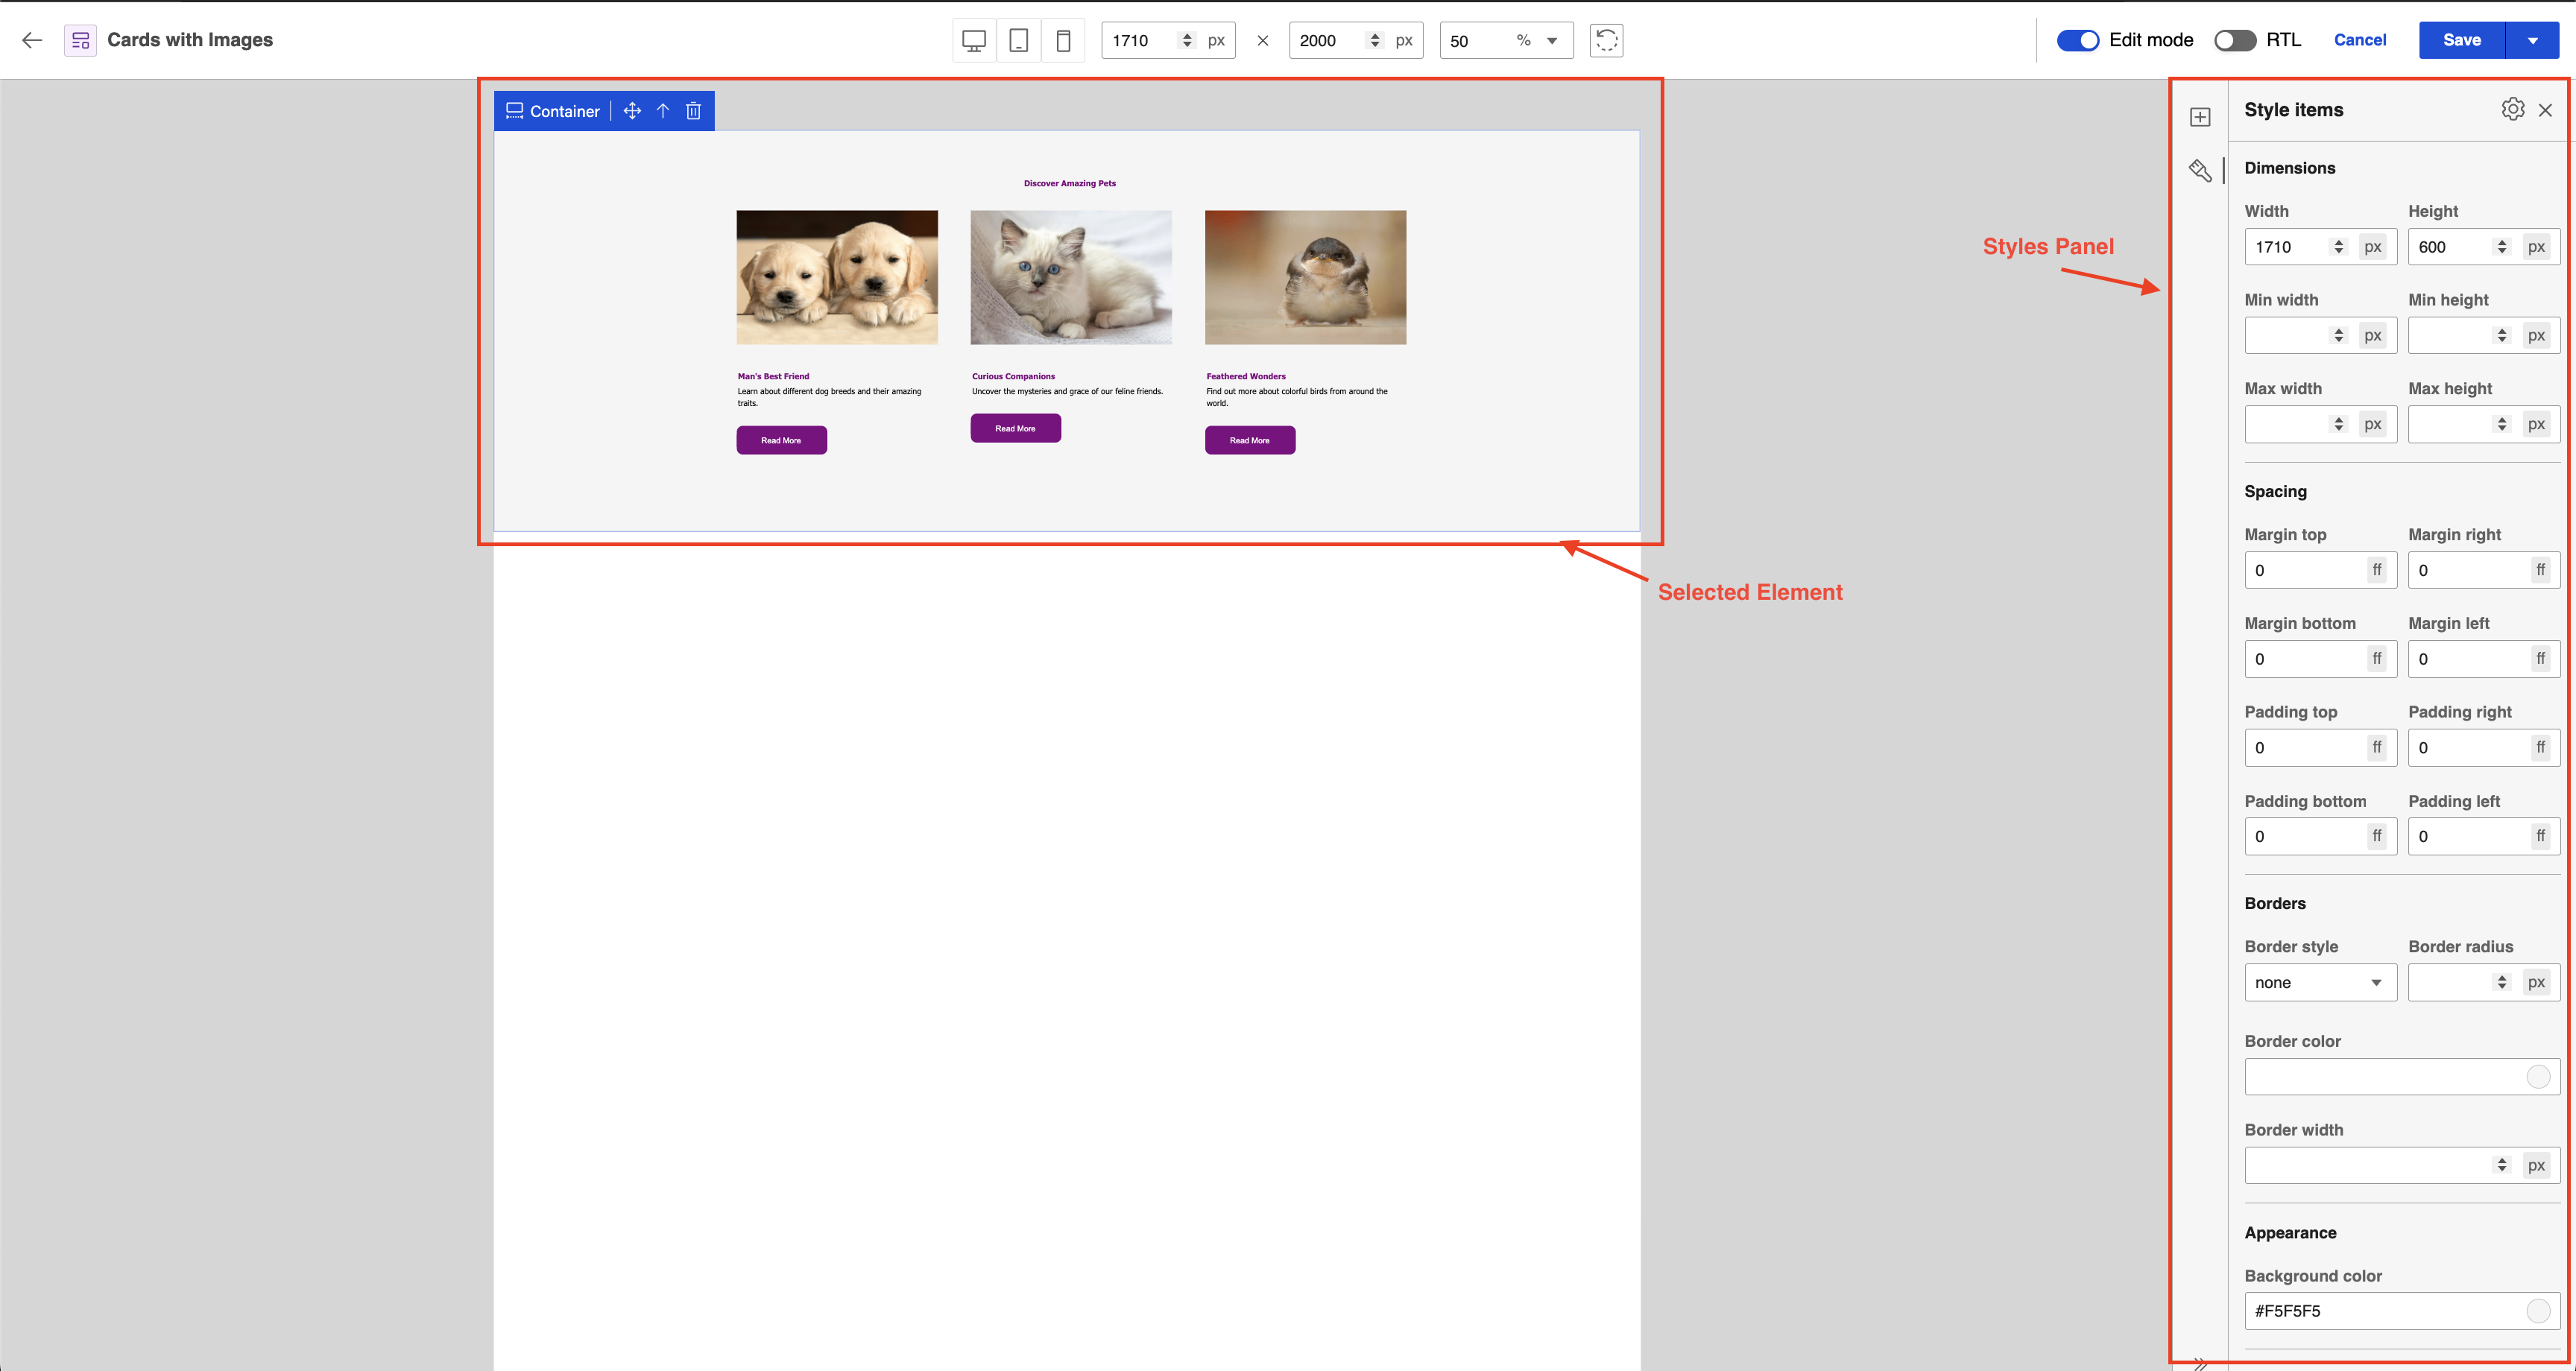This screenshot has width=2576, height=1371.
Task: Switch to desktop device preview
Action: (x=973, y=40)
